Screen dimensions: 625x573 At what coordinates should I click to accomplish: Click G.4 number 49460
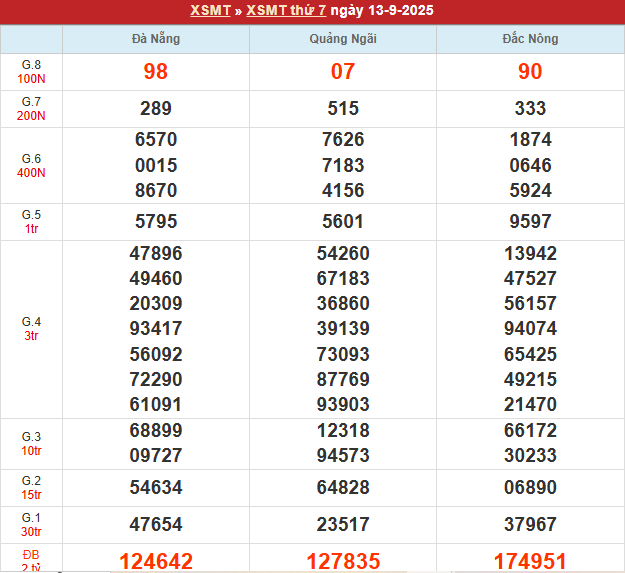click(x=156, y=279)
